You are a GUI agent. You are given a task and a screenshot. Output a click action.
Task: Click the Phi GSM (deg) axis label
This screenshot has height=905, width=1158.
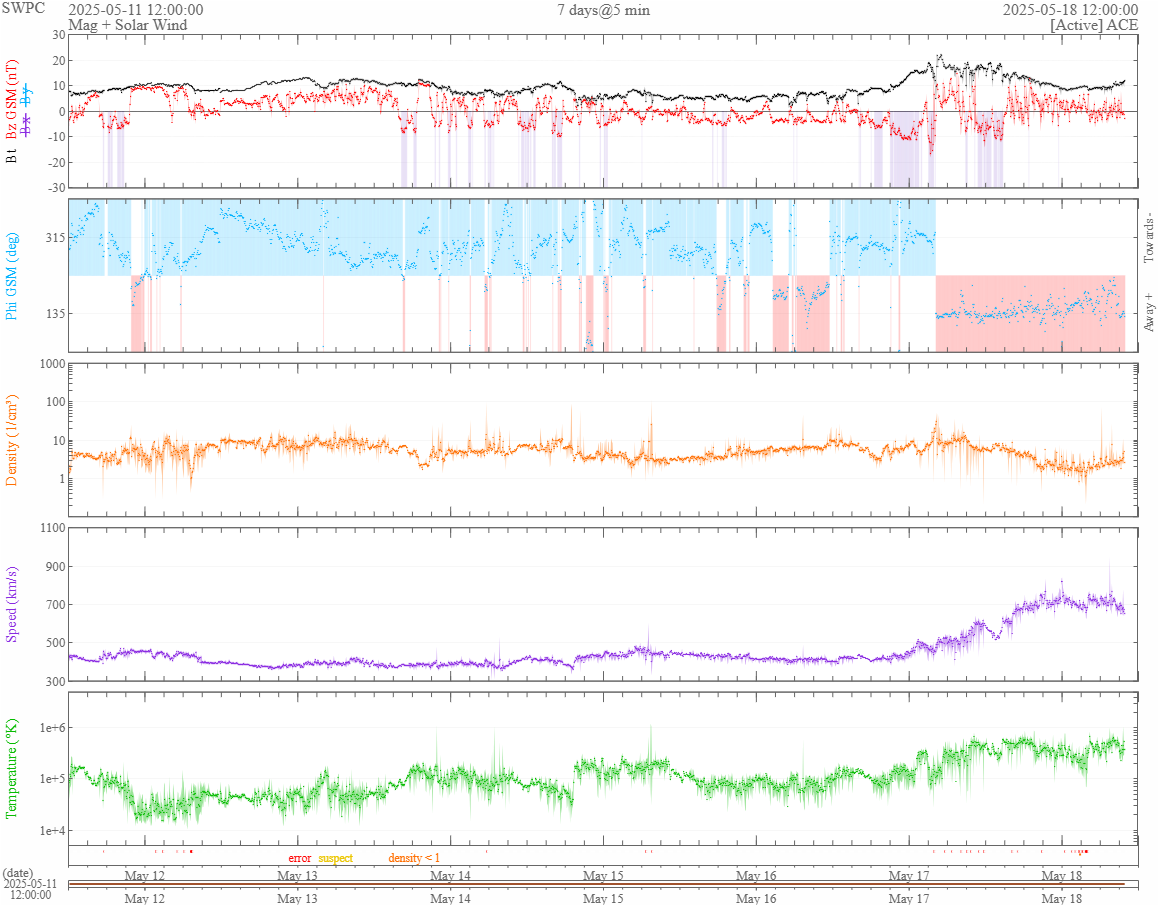[12, 276]
